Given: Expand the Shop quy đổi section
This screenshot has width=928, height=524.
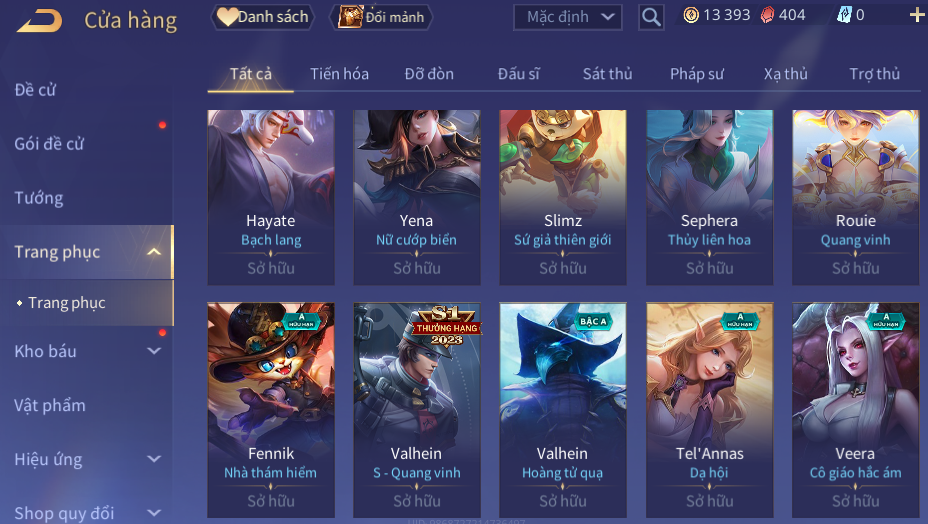Looking at the screenshot, I should click(154, 513).
